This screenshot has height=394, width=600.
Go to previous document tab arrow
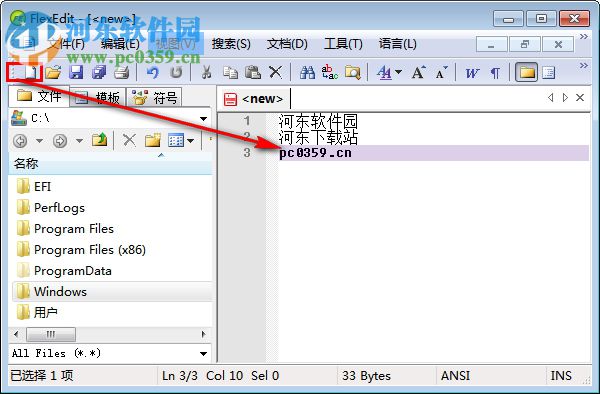point(551,98)
